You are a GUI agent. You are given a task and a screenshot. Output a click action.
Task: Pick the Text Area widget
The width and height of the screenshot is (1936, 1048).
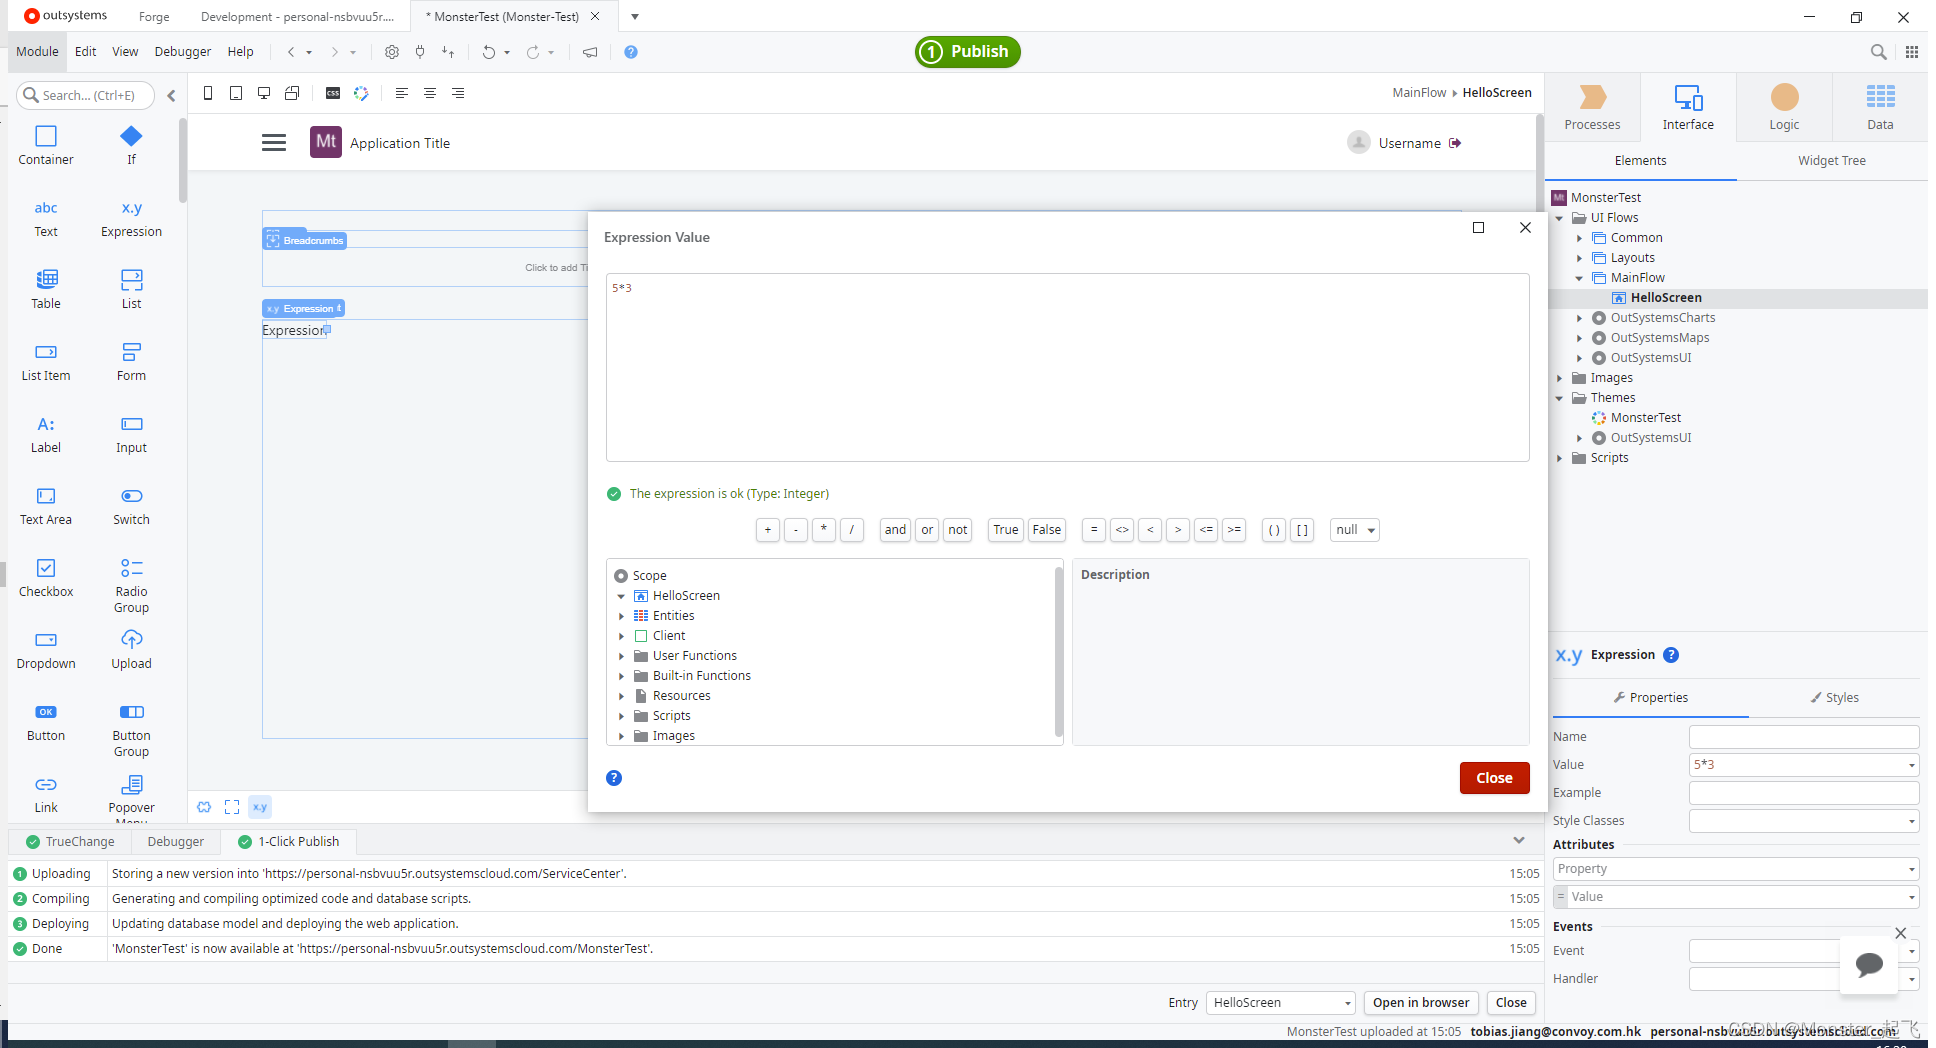[x=46, y=507]
